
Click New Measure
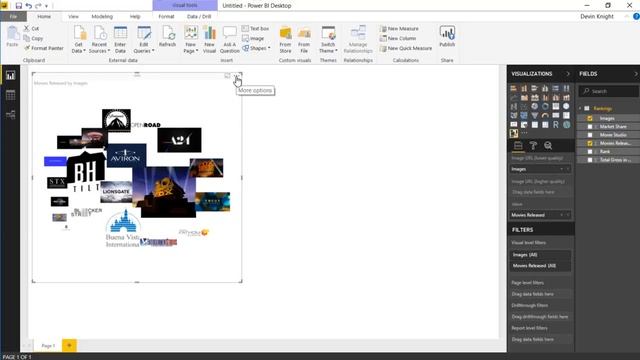coord(399,29)
